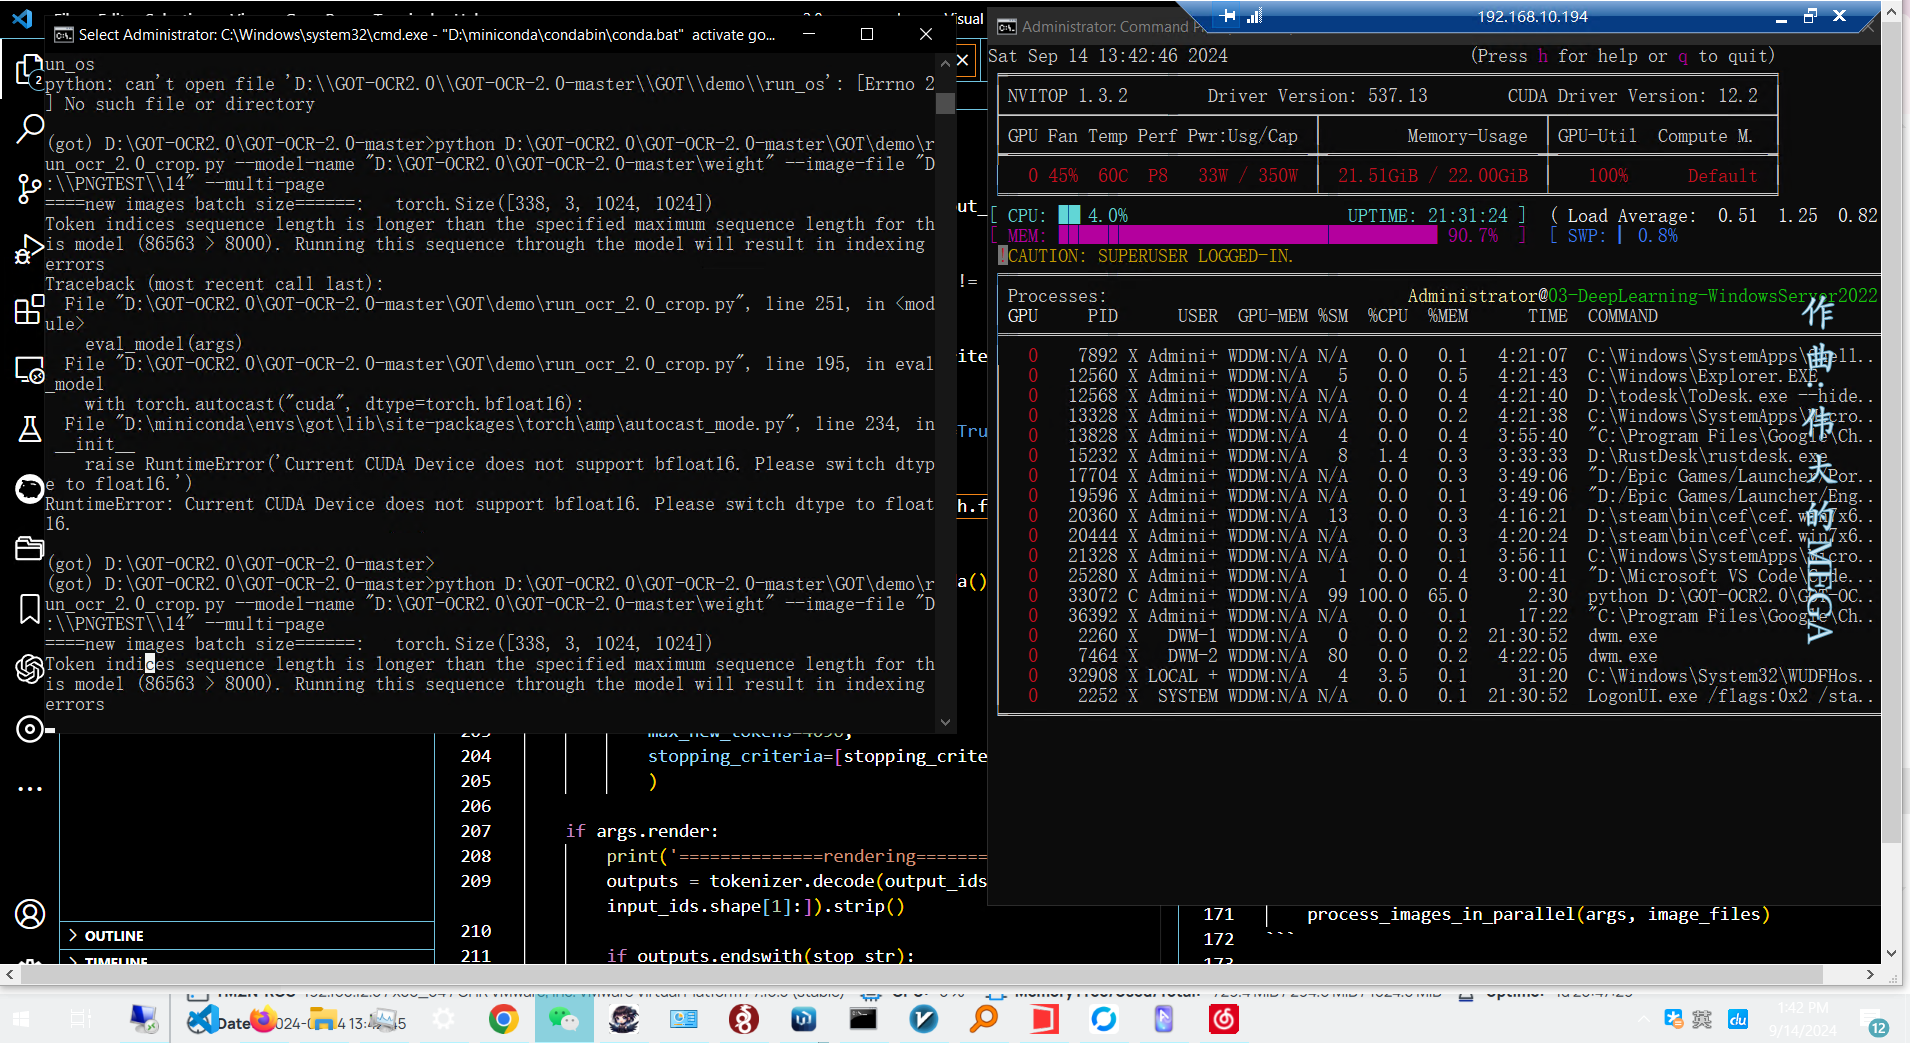Show additional views via the ellipsis
Viewport: 1910px width, 1043px height.
pos(30,788)
